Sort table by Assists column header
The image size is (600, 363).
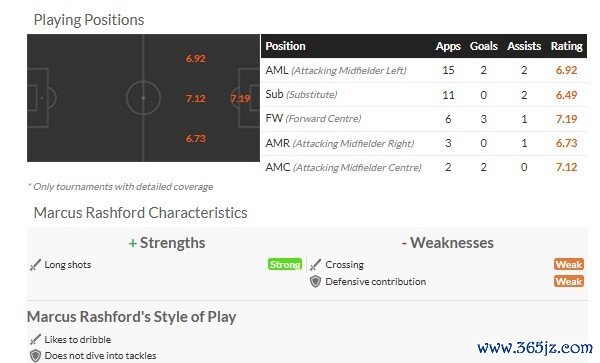[524, 46]
